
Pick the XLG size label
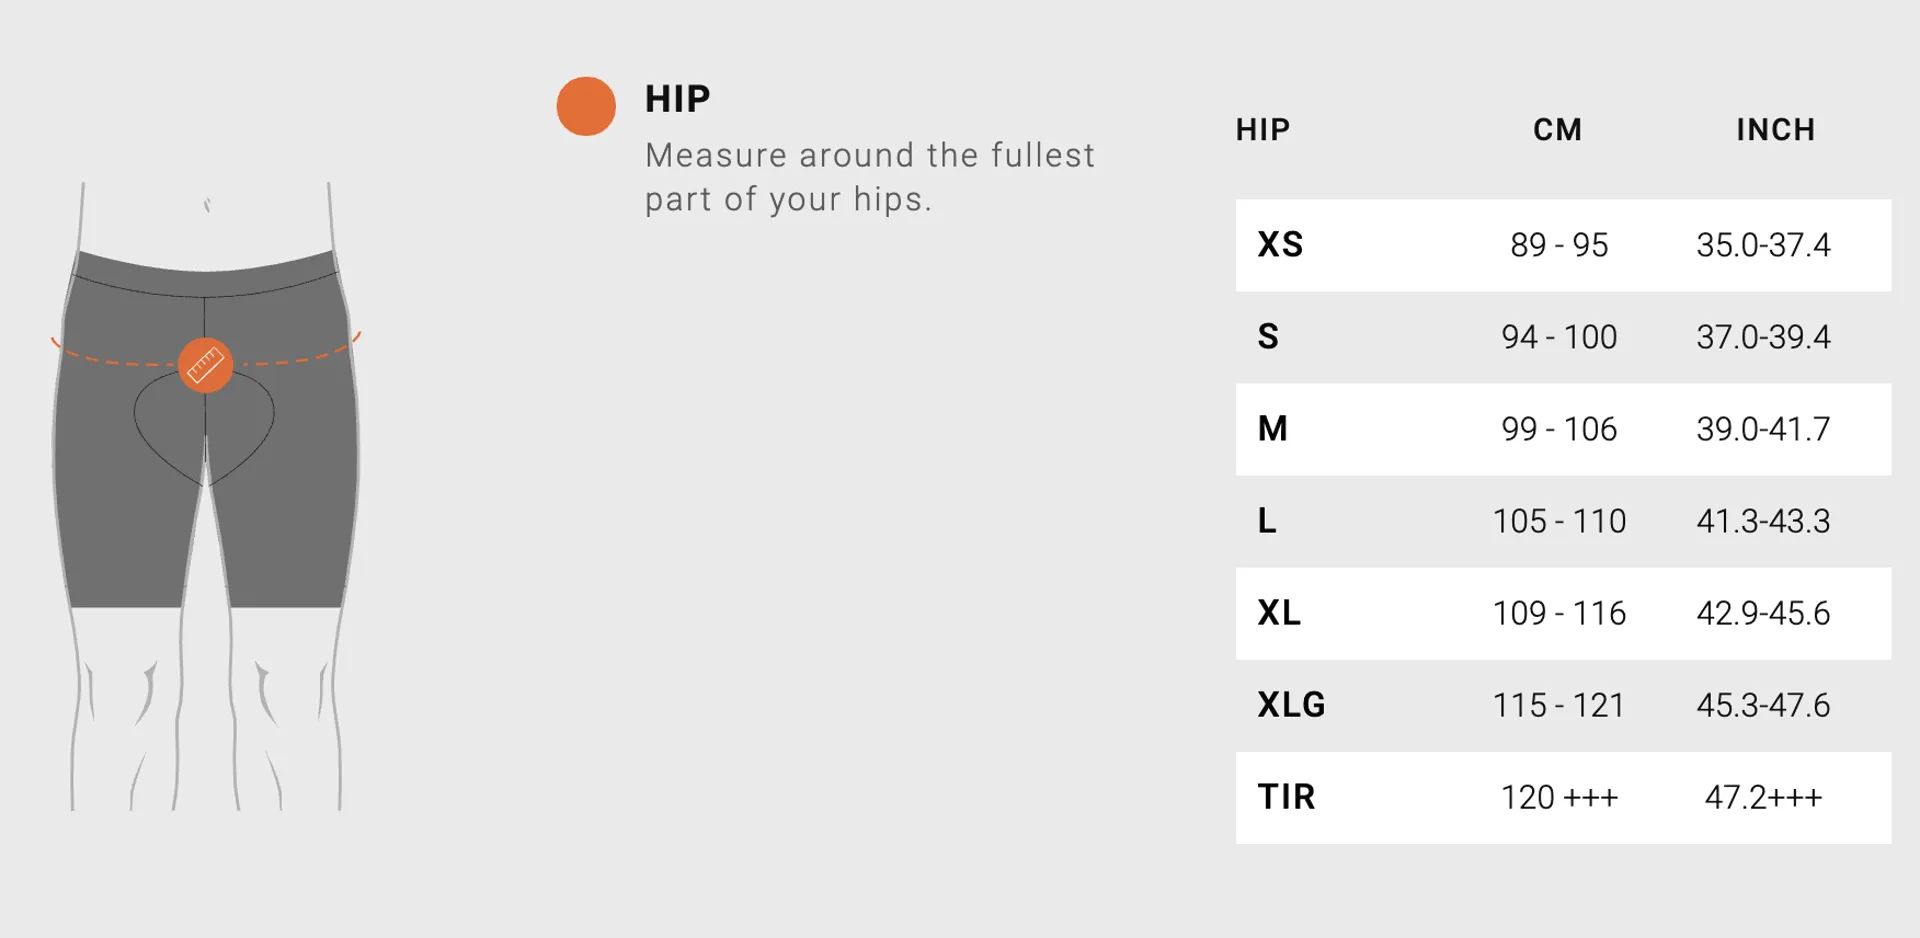tap(1291, 705)
